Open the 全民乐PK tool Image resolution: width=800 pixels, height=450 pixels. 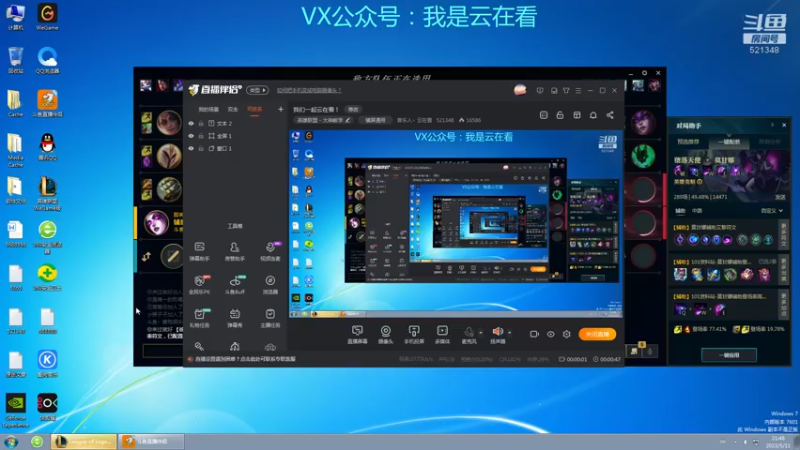pos(199,284)
